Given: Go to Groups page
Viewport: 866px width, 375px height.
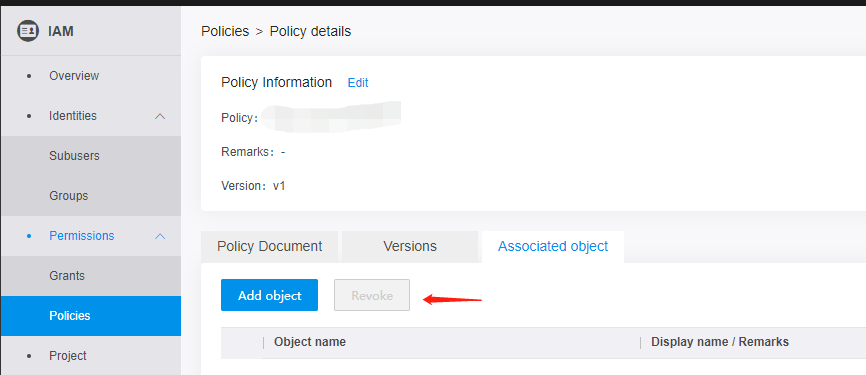Looking at the screenshot, I should click(68, 196).
